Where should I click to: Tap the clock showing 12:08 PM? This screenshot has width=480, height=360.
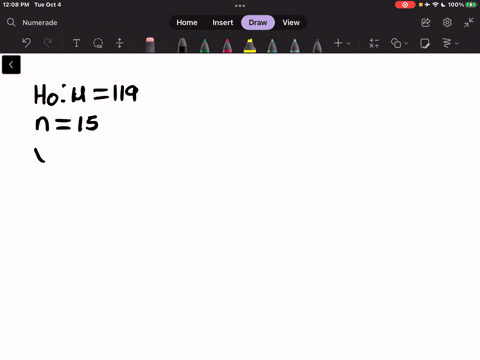point(16,5)
